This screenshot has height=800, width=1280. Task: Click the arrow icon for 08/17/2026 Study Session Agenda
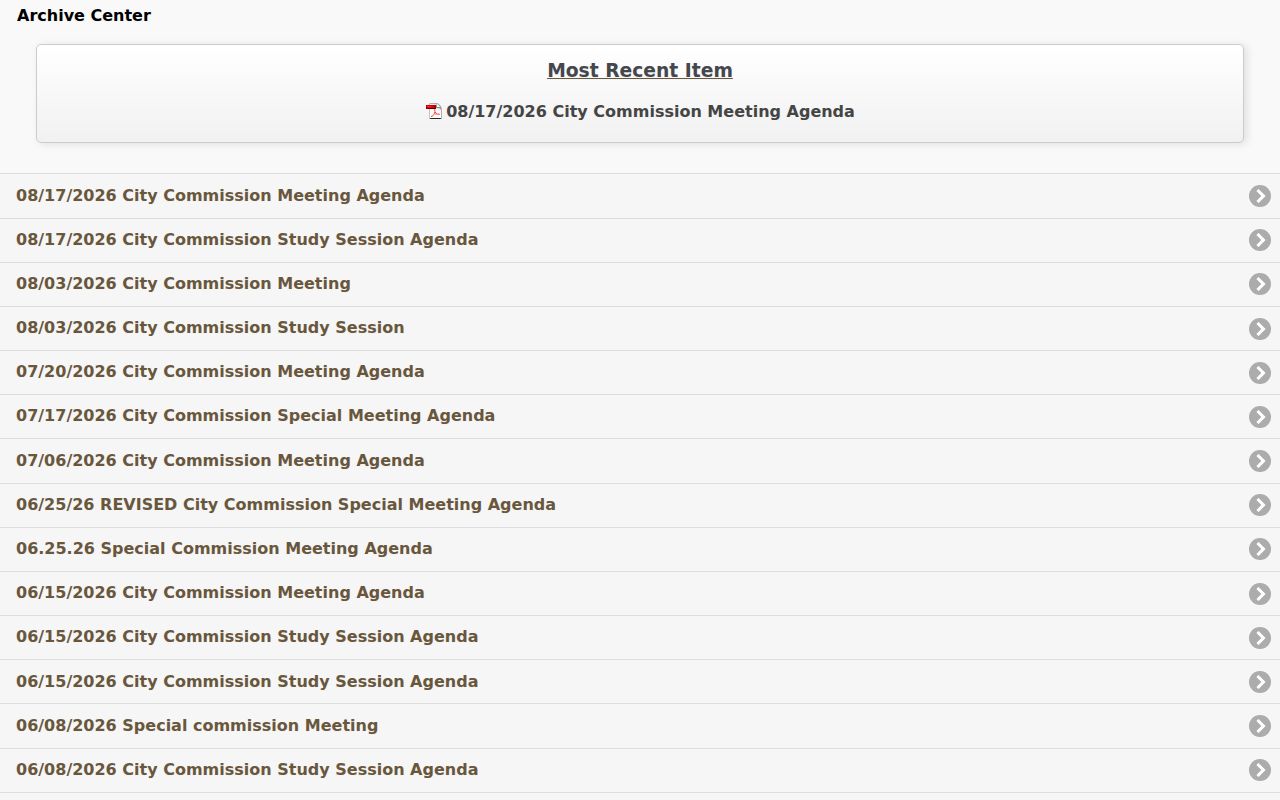point(1260,240)
